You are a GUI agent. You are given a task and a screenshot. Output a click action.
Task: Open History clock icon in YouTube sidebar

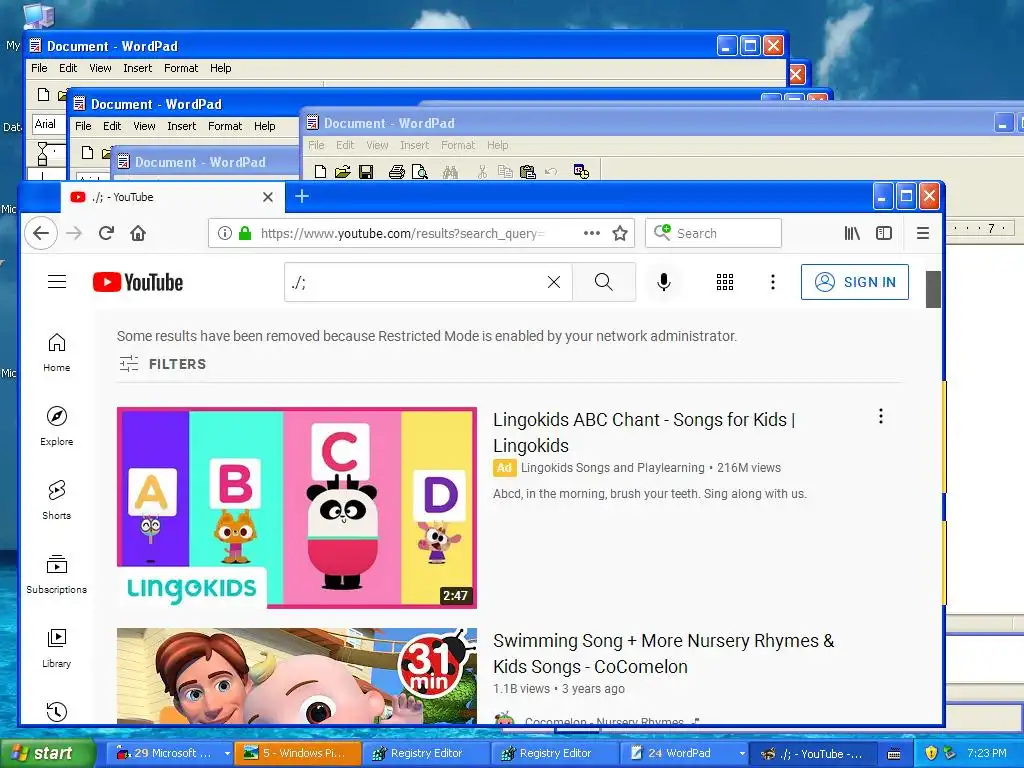coord(57,711)
